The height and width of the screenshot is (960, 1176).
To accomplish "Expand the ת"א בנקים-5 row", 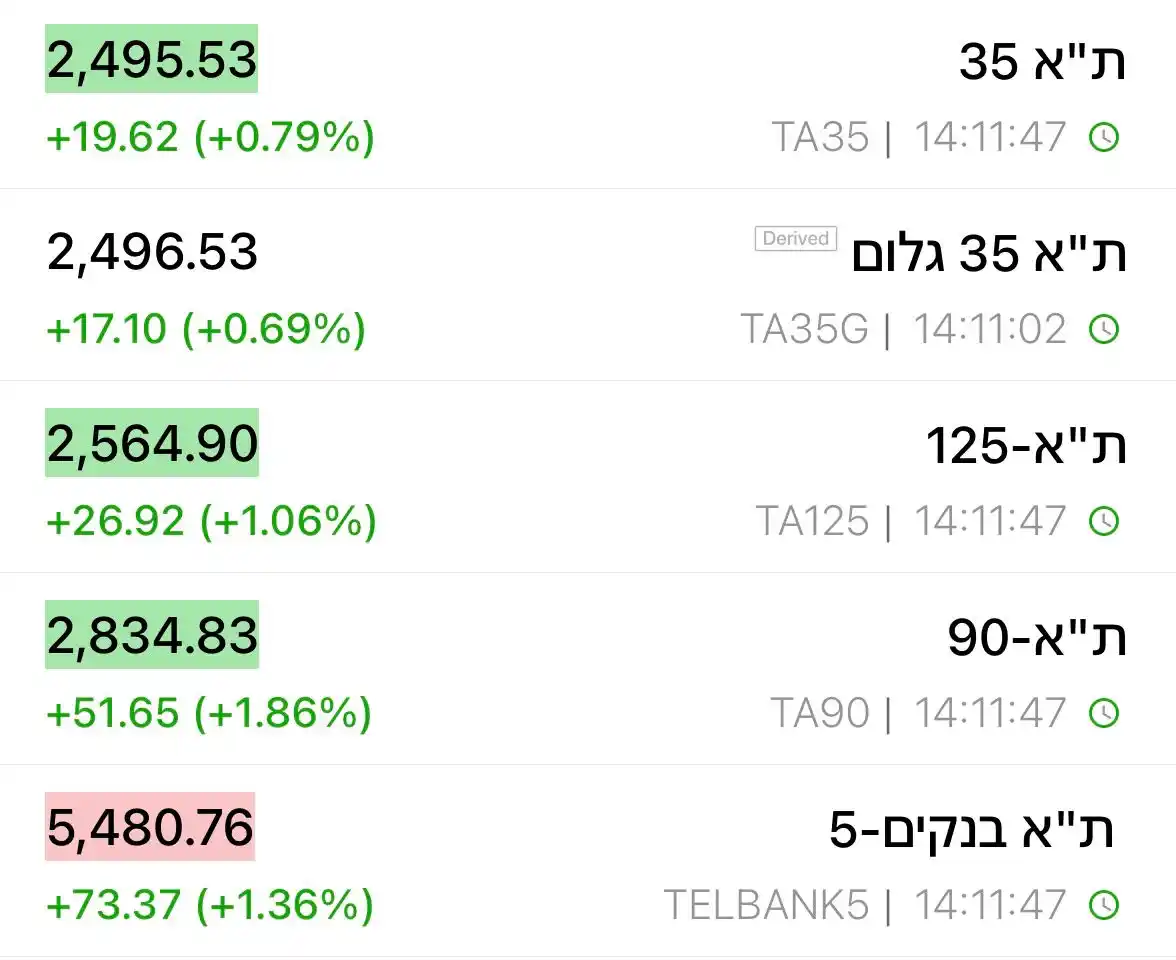I will [x=588, y=863].
